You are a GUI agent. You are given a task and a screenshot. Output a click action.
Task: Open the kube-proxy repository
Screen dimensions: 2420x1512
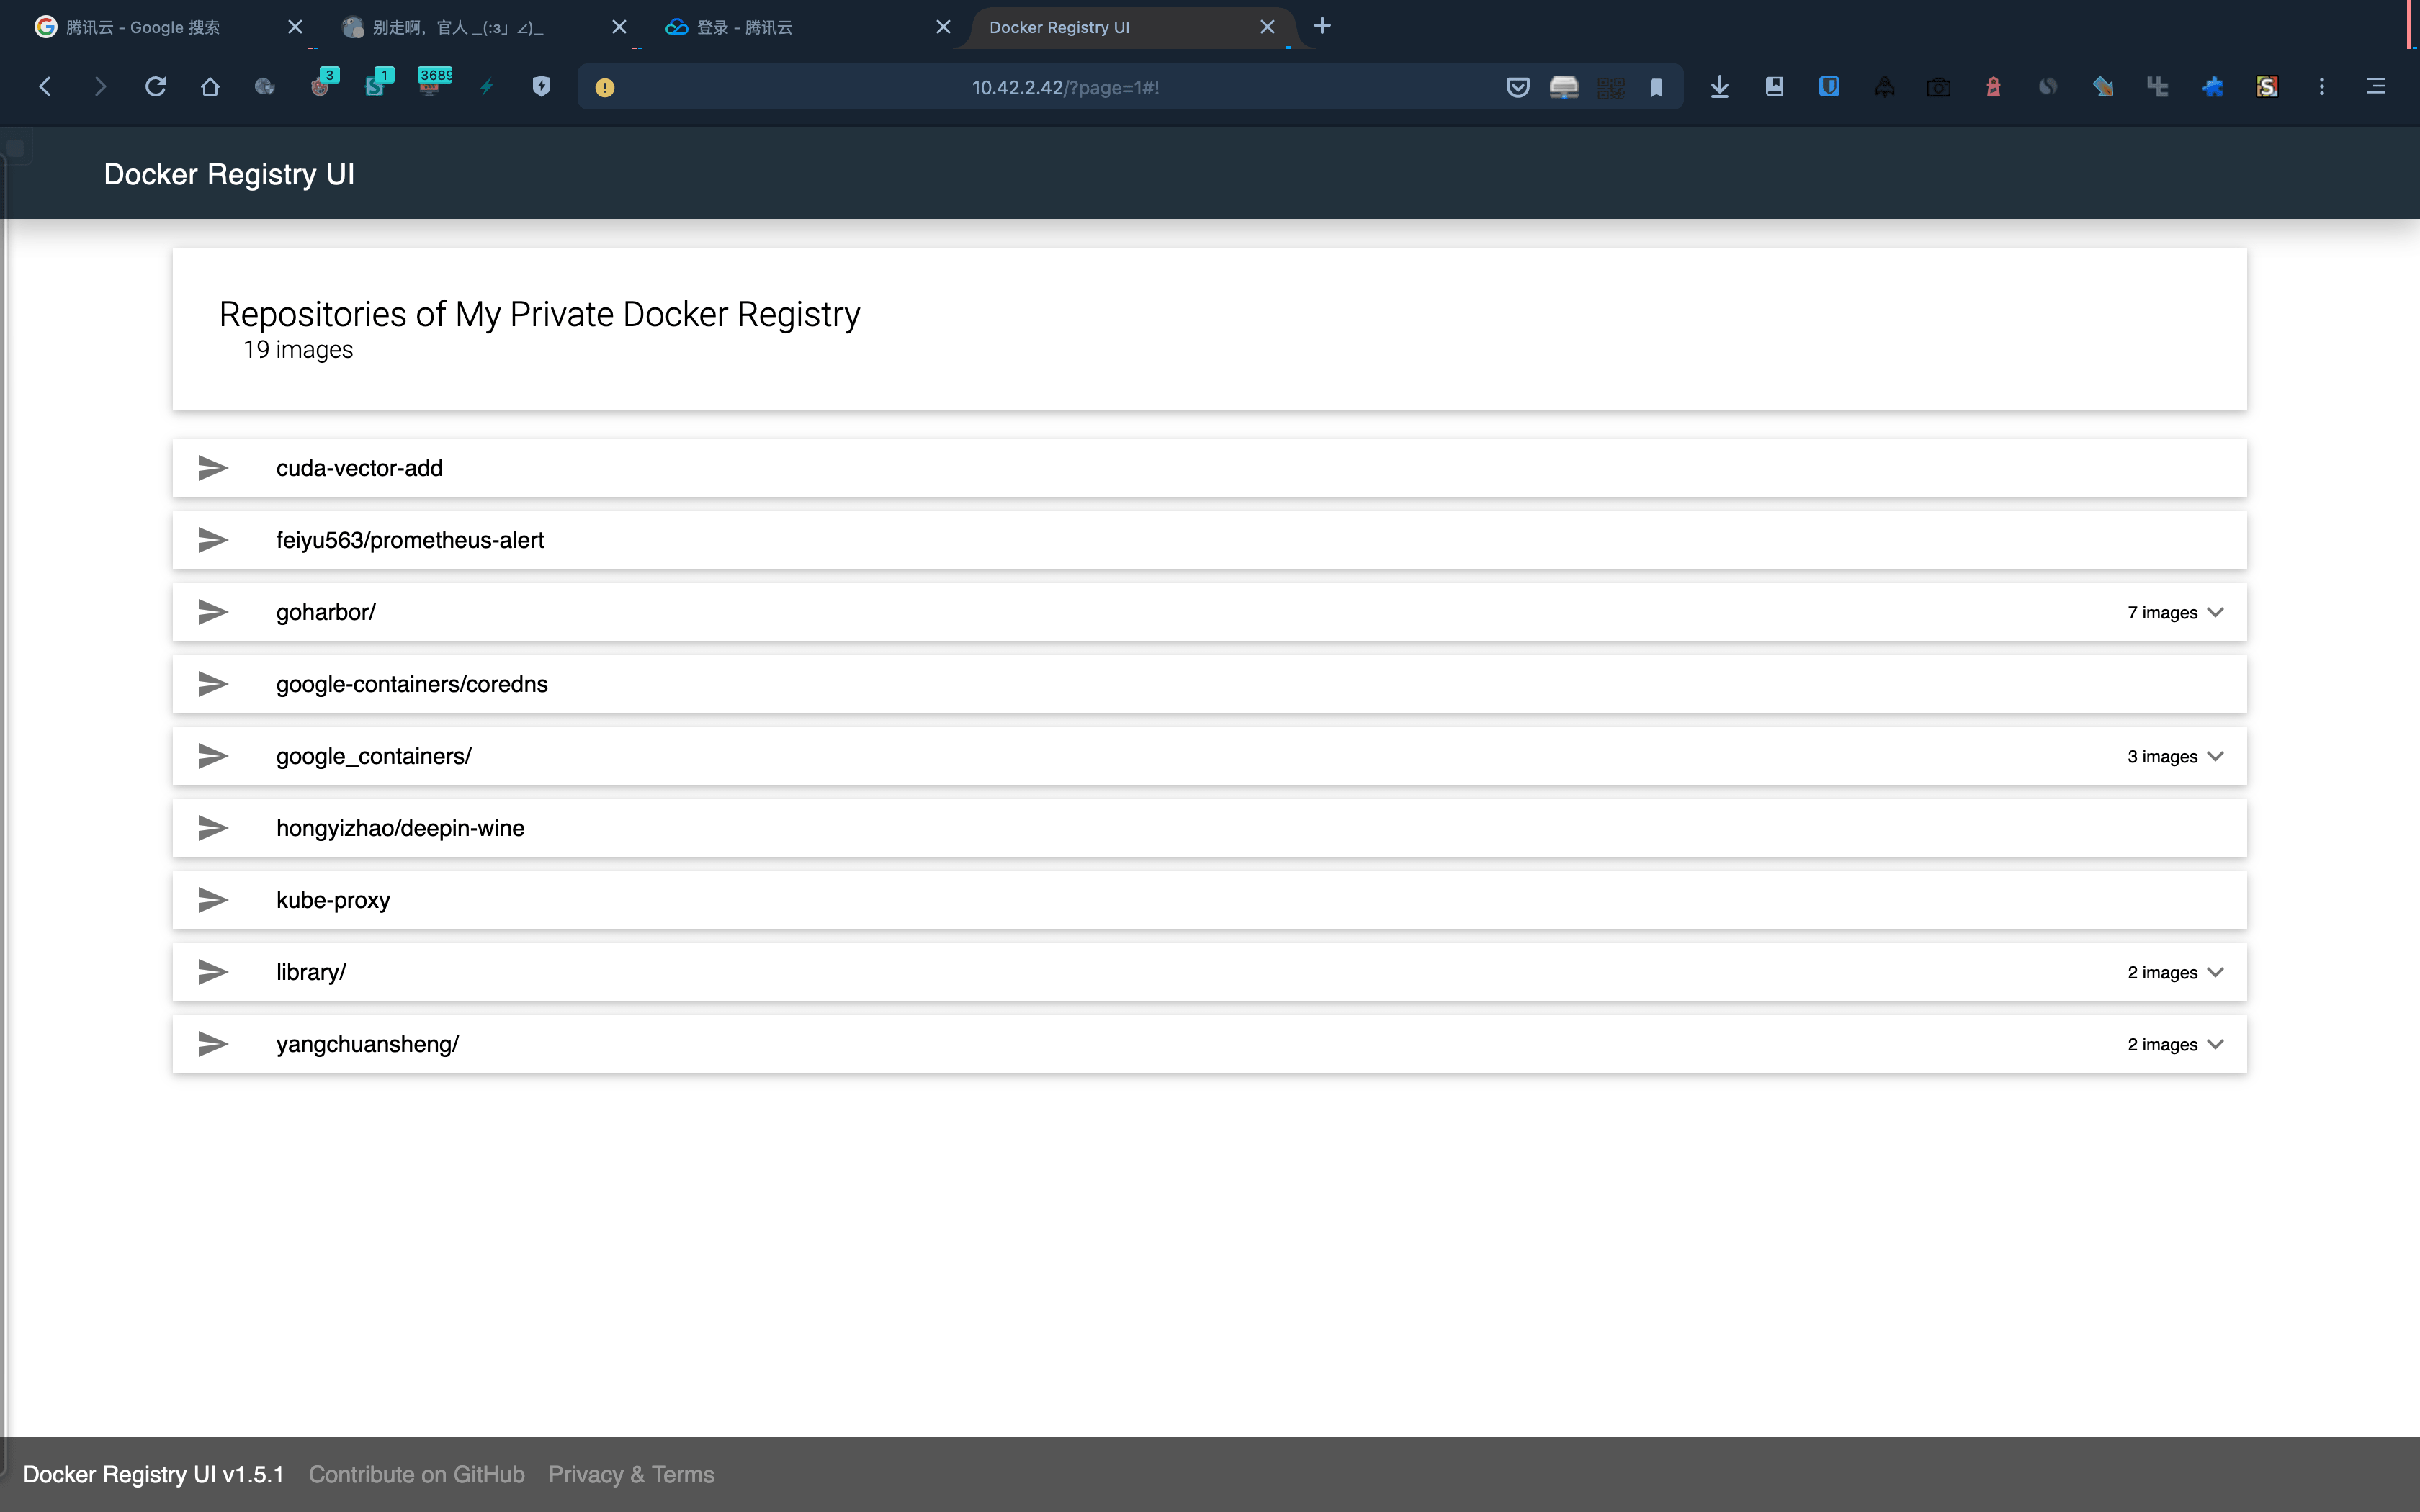1209,900
